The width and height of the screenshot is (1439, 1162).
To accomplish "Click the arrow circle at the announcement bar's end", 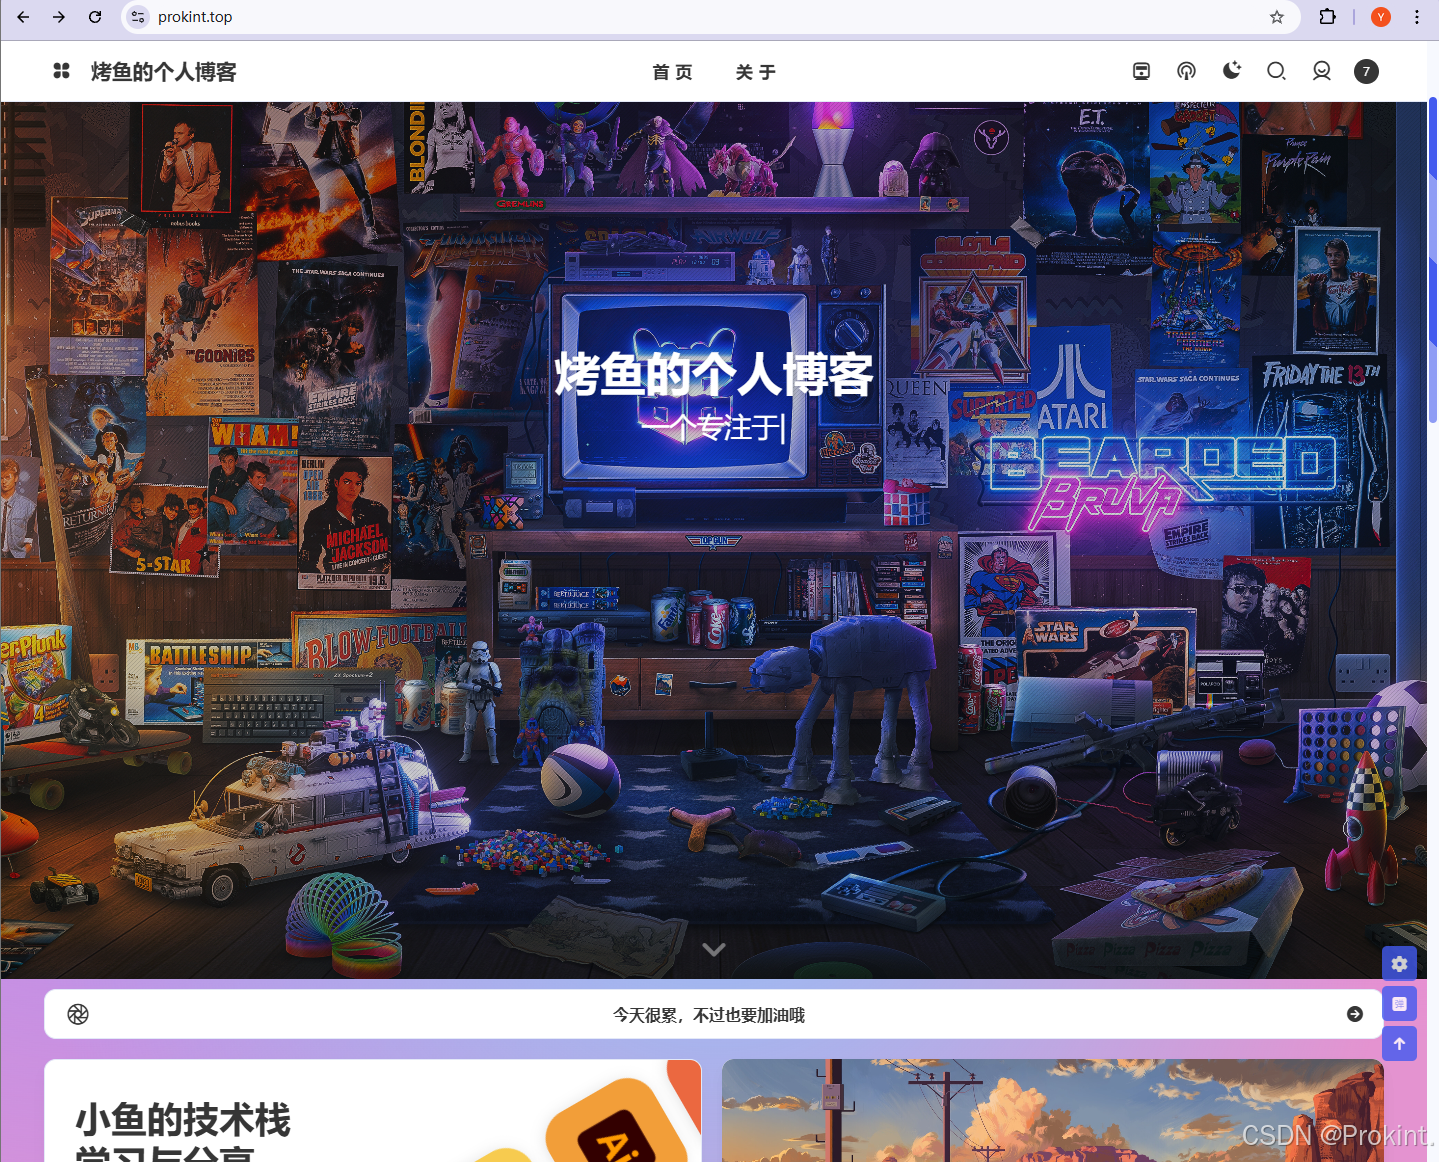I will (1355, 1014).
